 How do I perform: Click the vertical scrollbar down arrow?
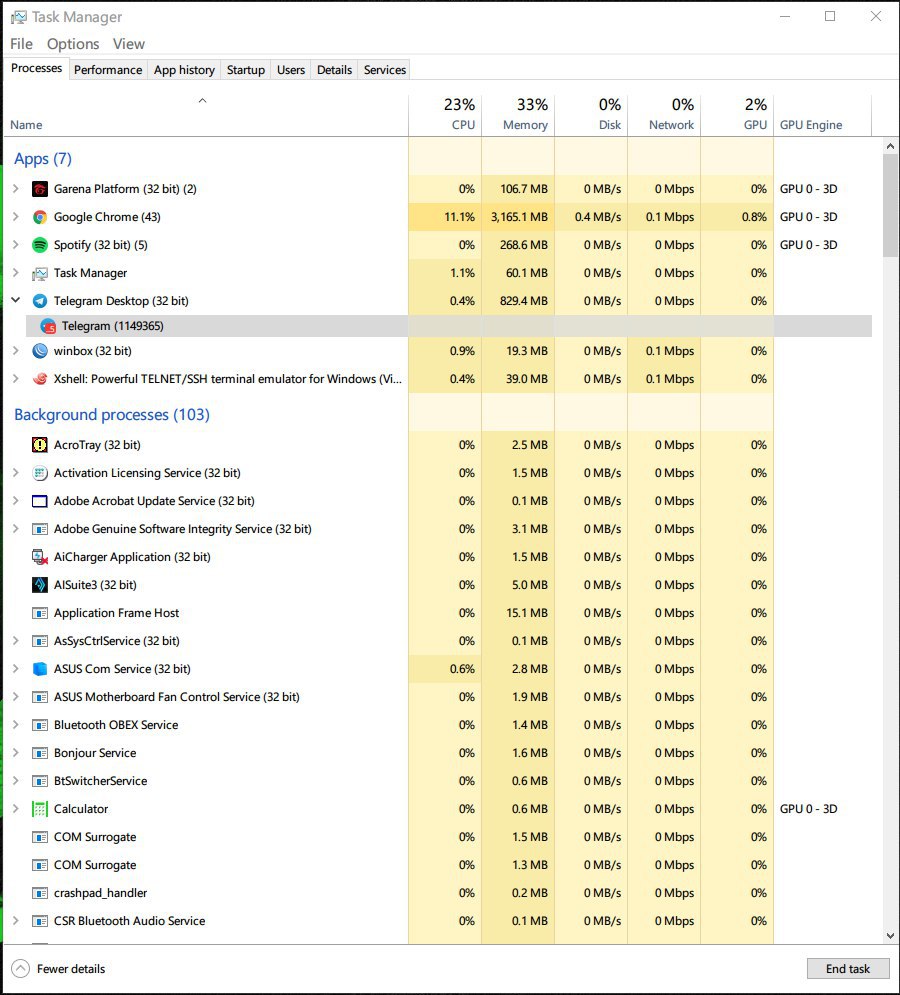(891, 936)
